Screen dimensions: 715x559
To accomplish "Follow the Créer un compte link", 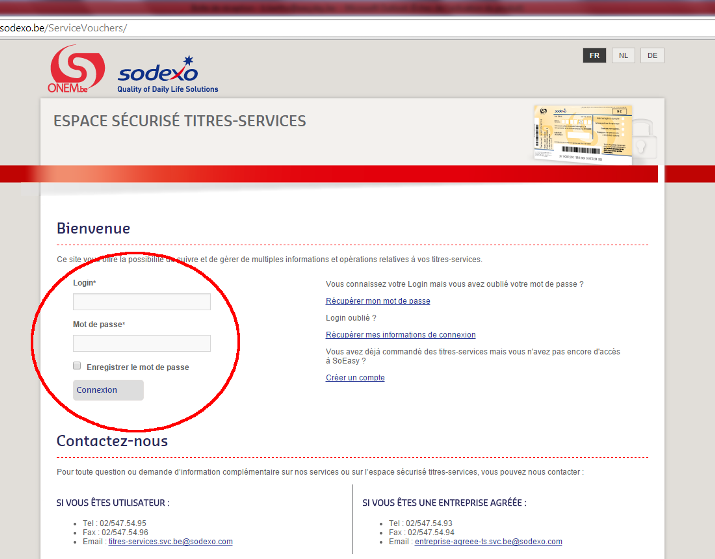I will click(x=355, y=378).
